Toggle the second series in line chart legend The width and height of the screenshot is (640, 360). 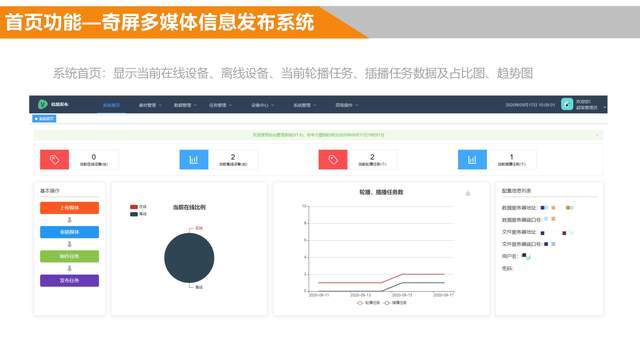coord(395,303)
